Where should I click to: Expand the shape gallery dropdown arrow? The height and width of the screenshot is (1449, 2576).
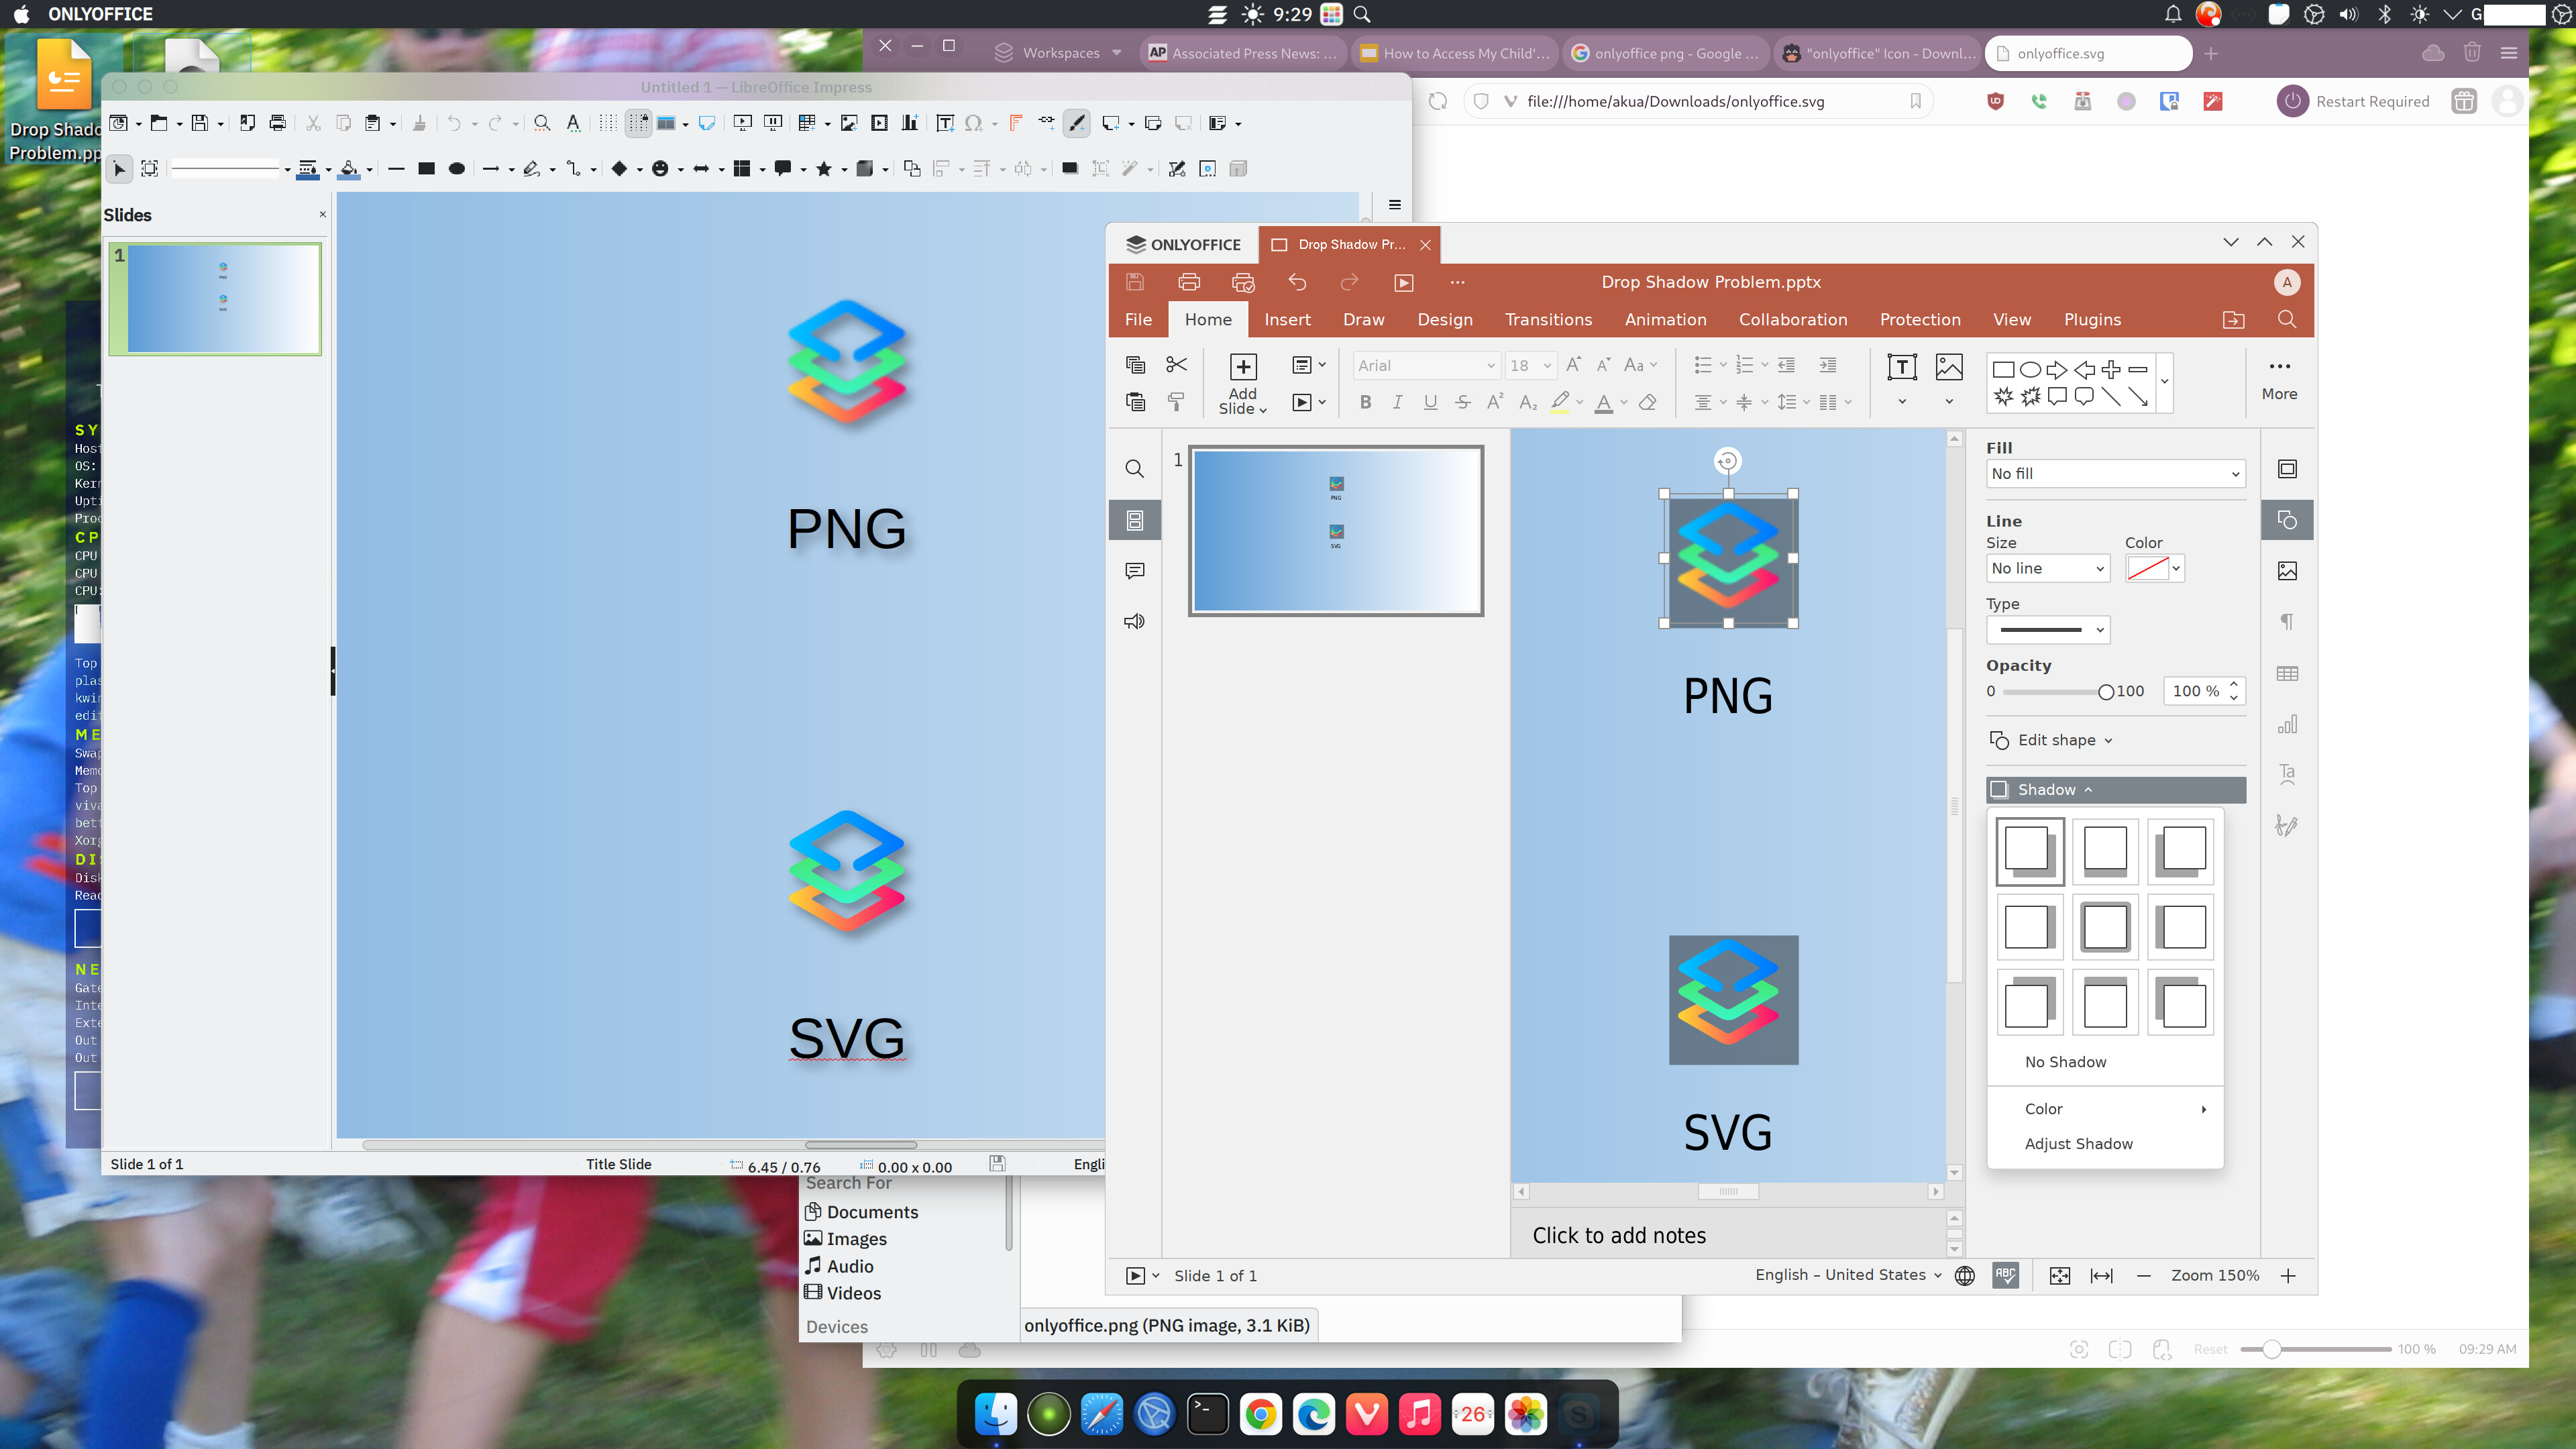(2164, 382)
